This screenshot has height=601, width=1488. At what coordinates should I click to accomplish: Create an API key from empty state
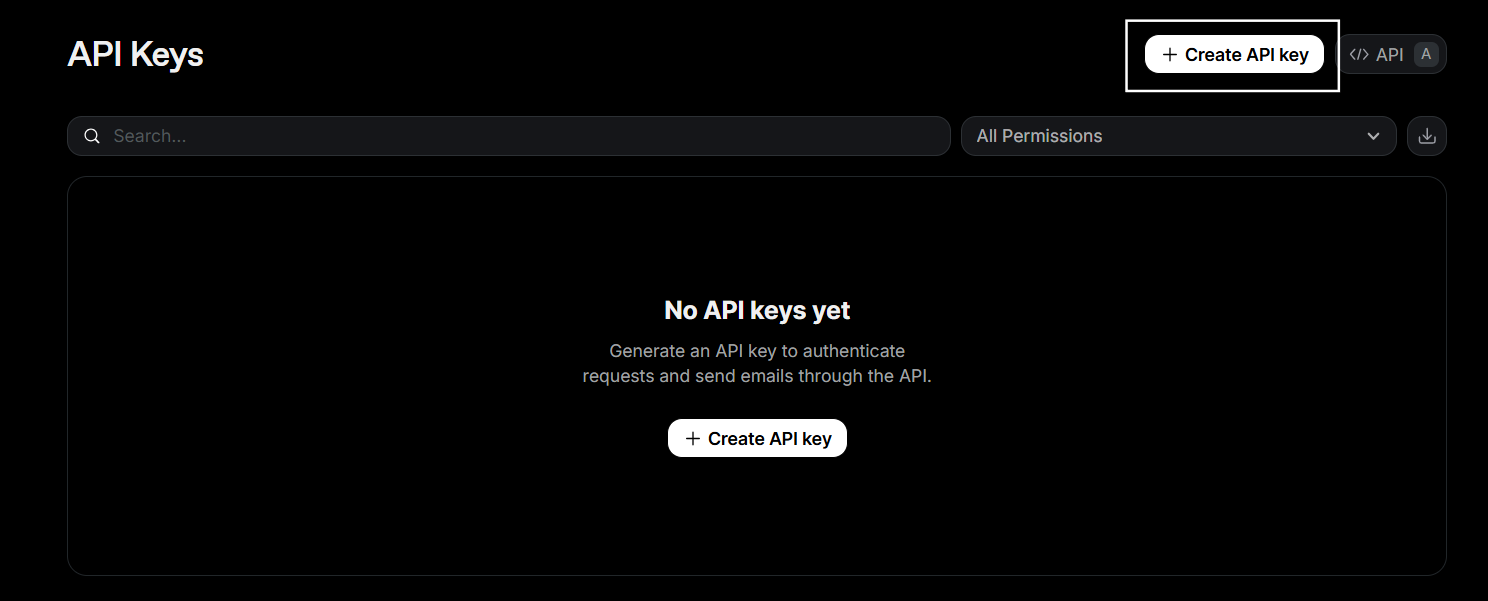tap(757, 437)
